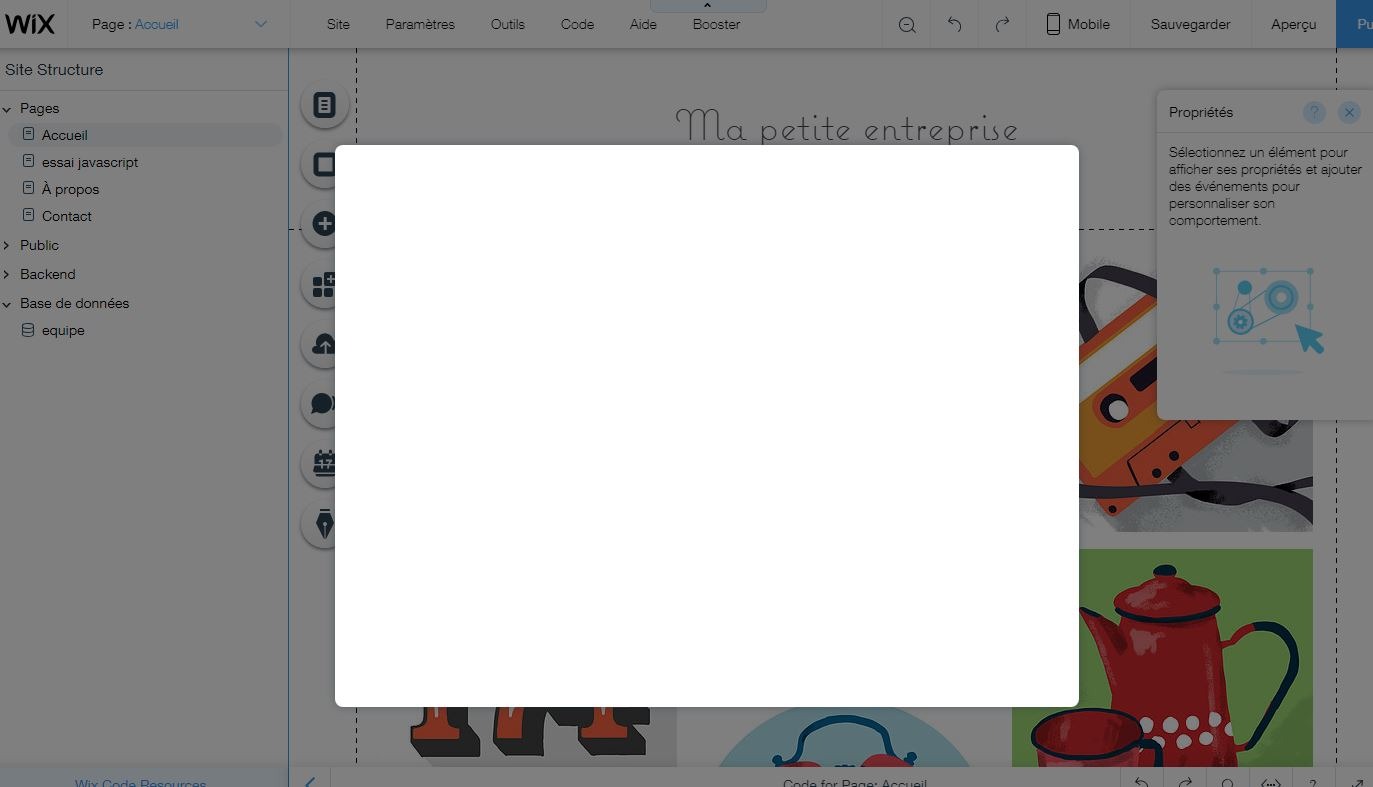Collapse the Base de données section
The height and width of the screenshot is (787, 1373).
[7, 303]
